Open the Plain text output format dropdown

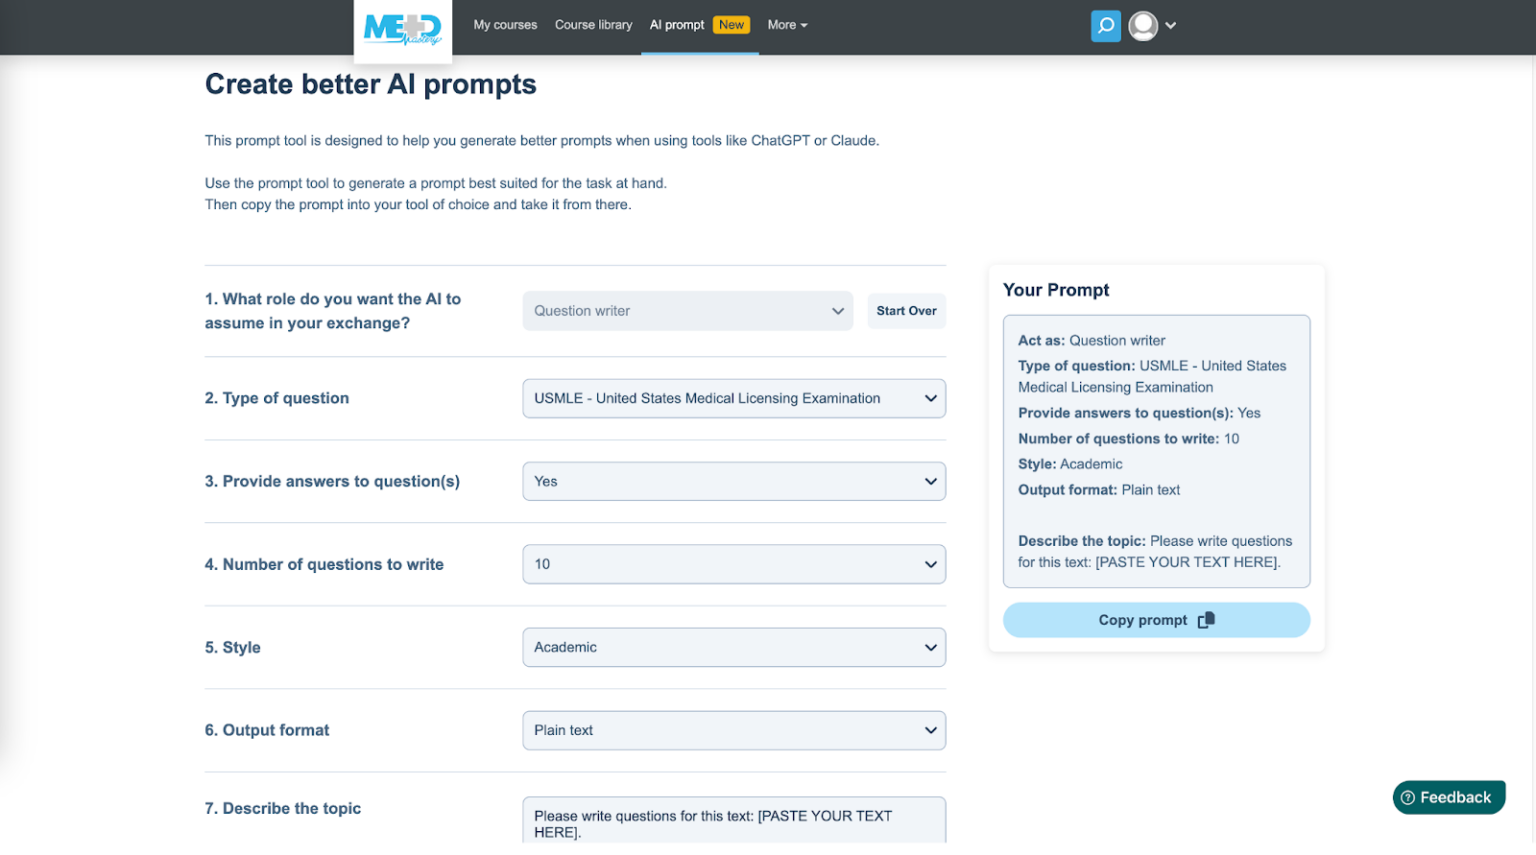click(733, 730)
